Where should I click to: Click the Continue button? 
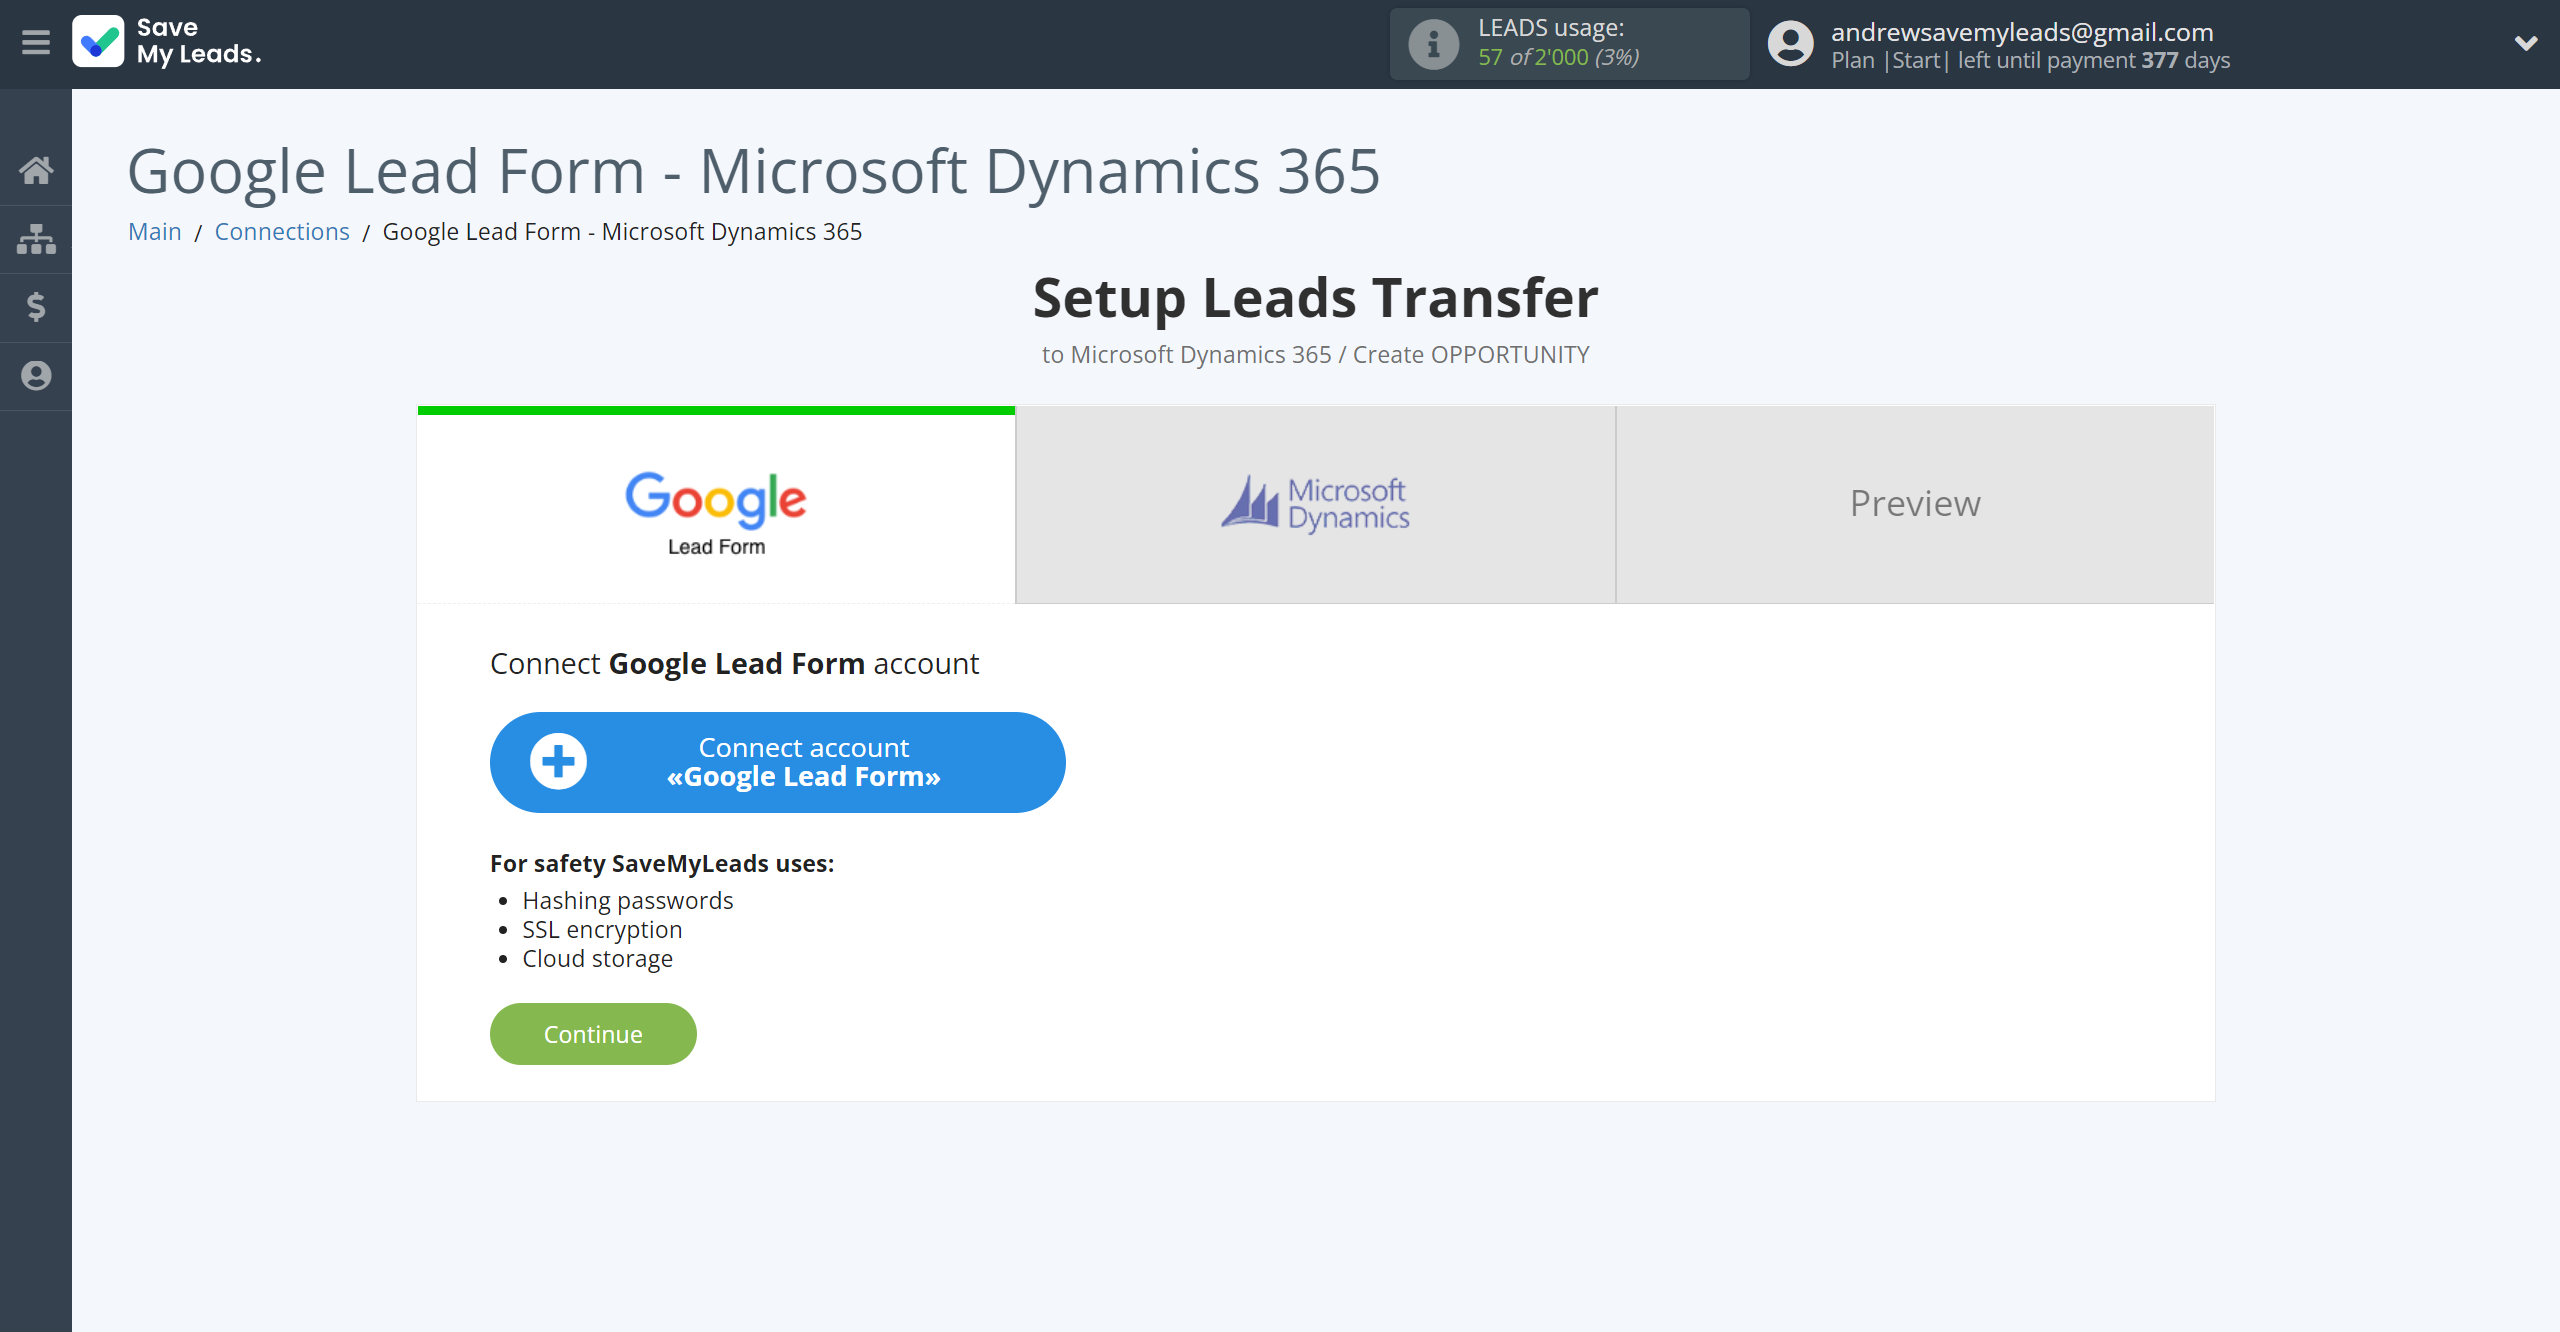point(593,1034)
